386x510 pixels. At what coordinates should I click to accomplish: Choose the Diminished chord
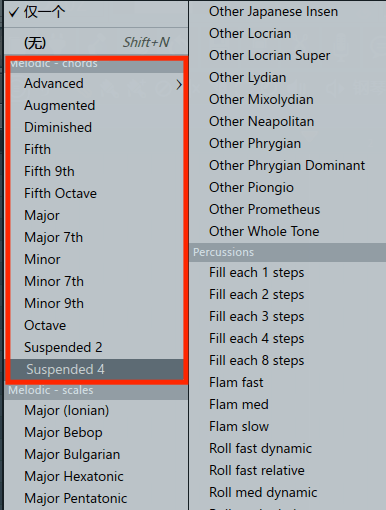click(96, 128)
